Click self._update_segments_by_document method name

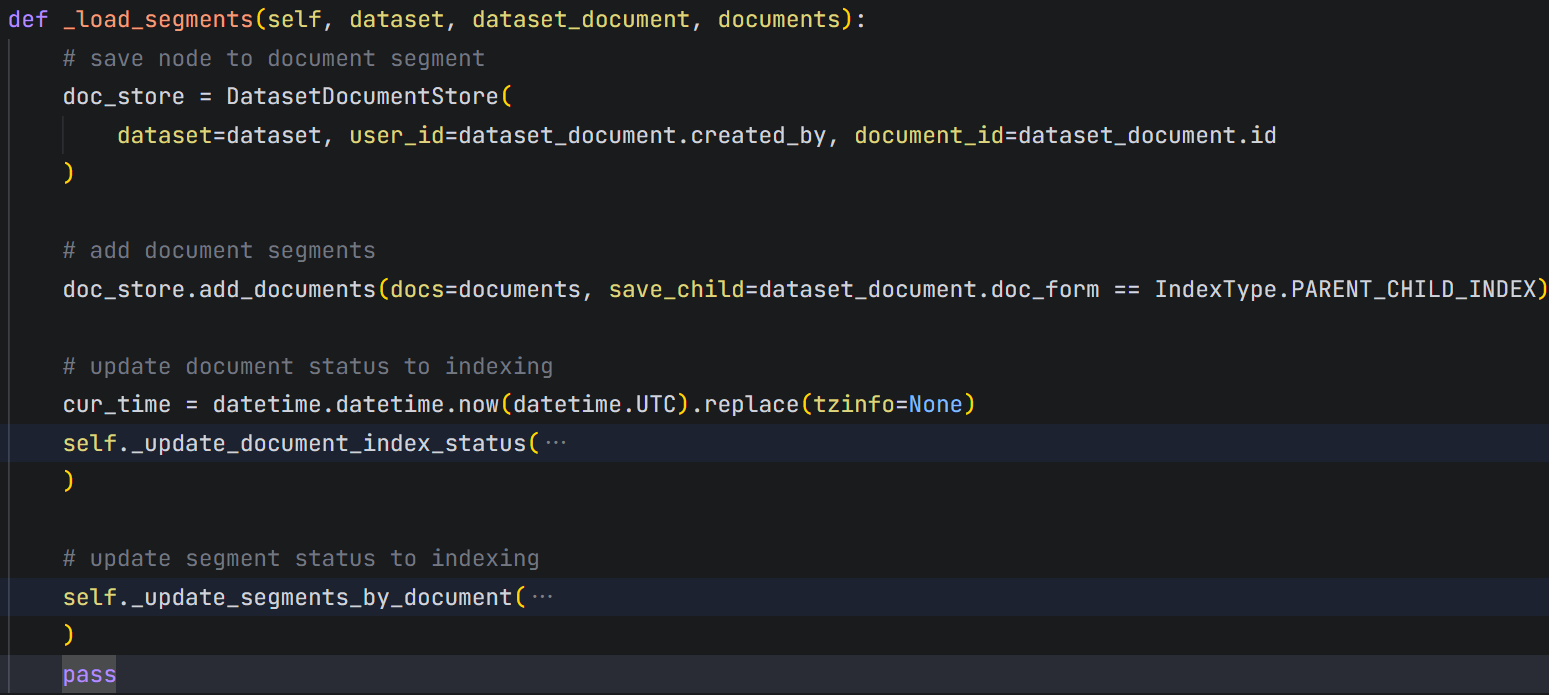(x=288, y=597)
